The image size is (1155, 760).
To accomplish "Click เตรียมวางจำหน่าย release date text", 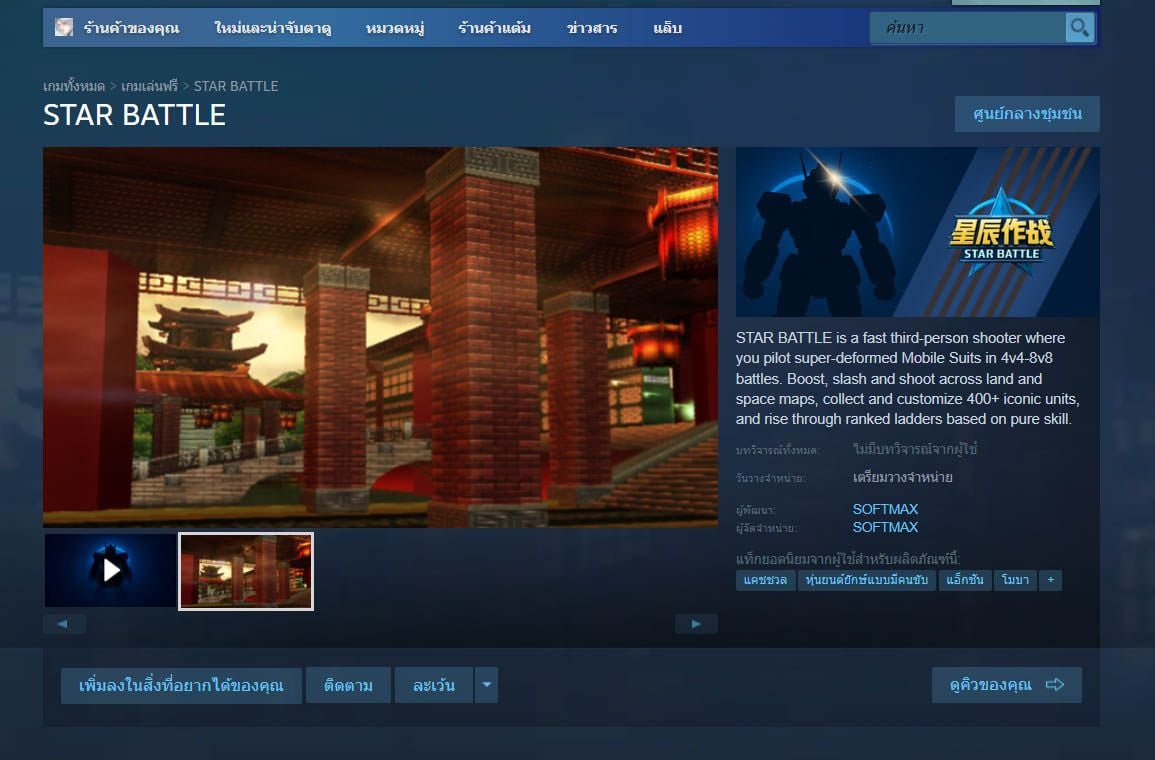I will tap(902, 477).
